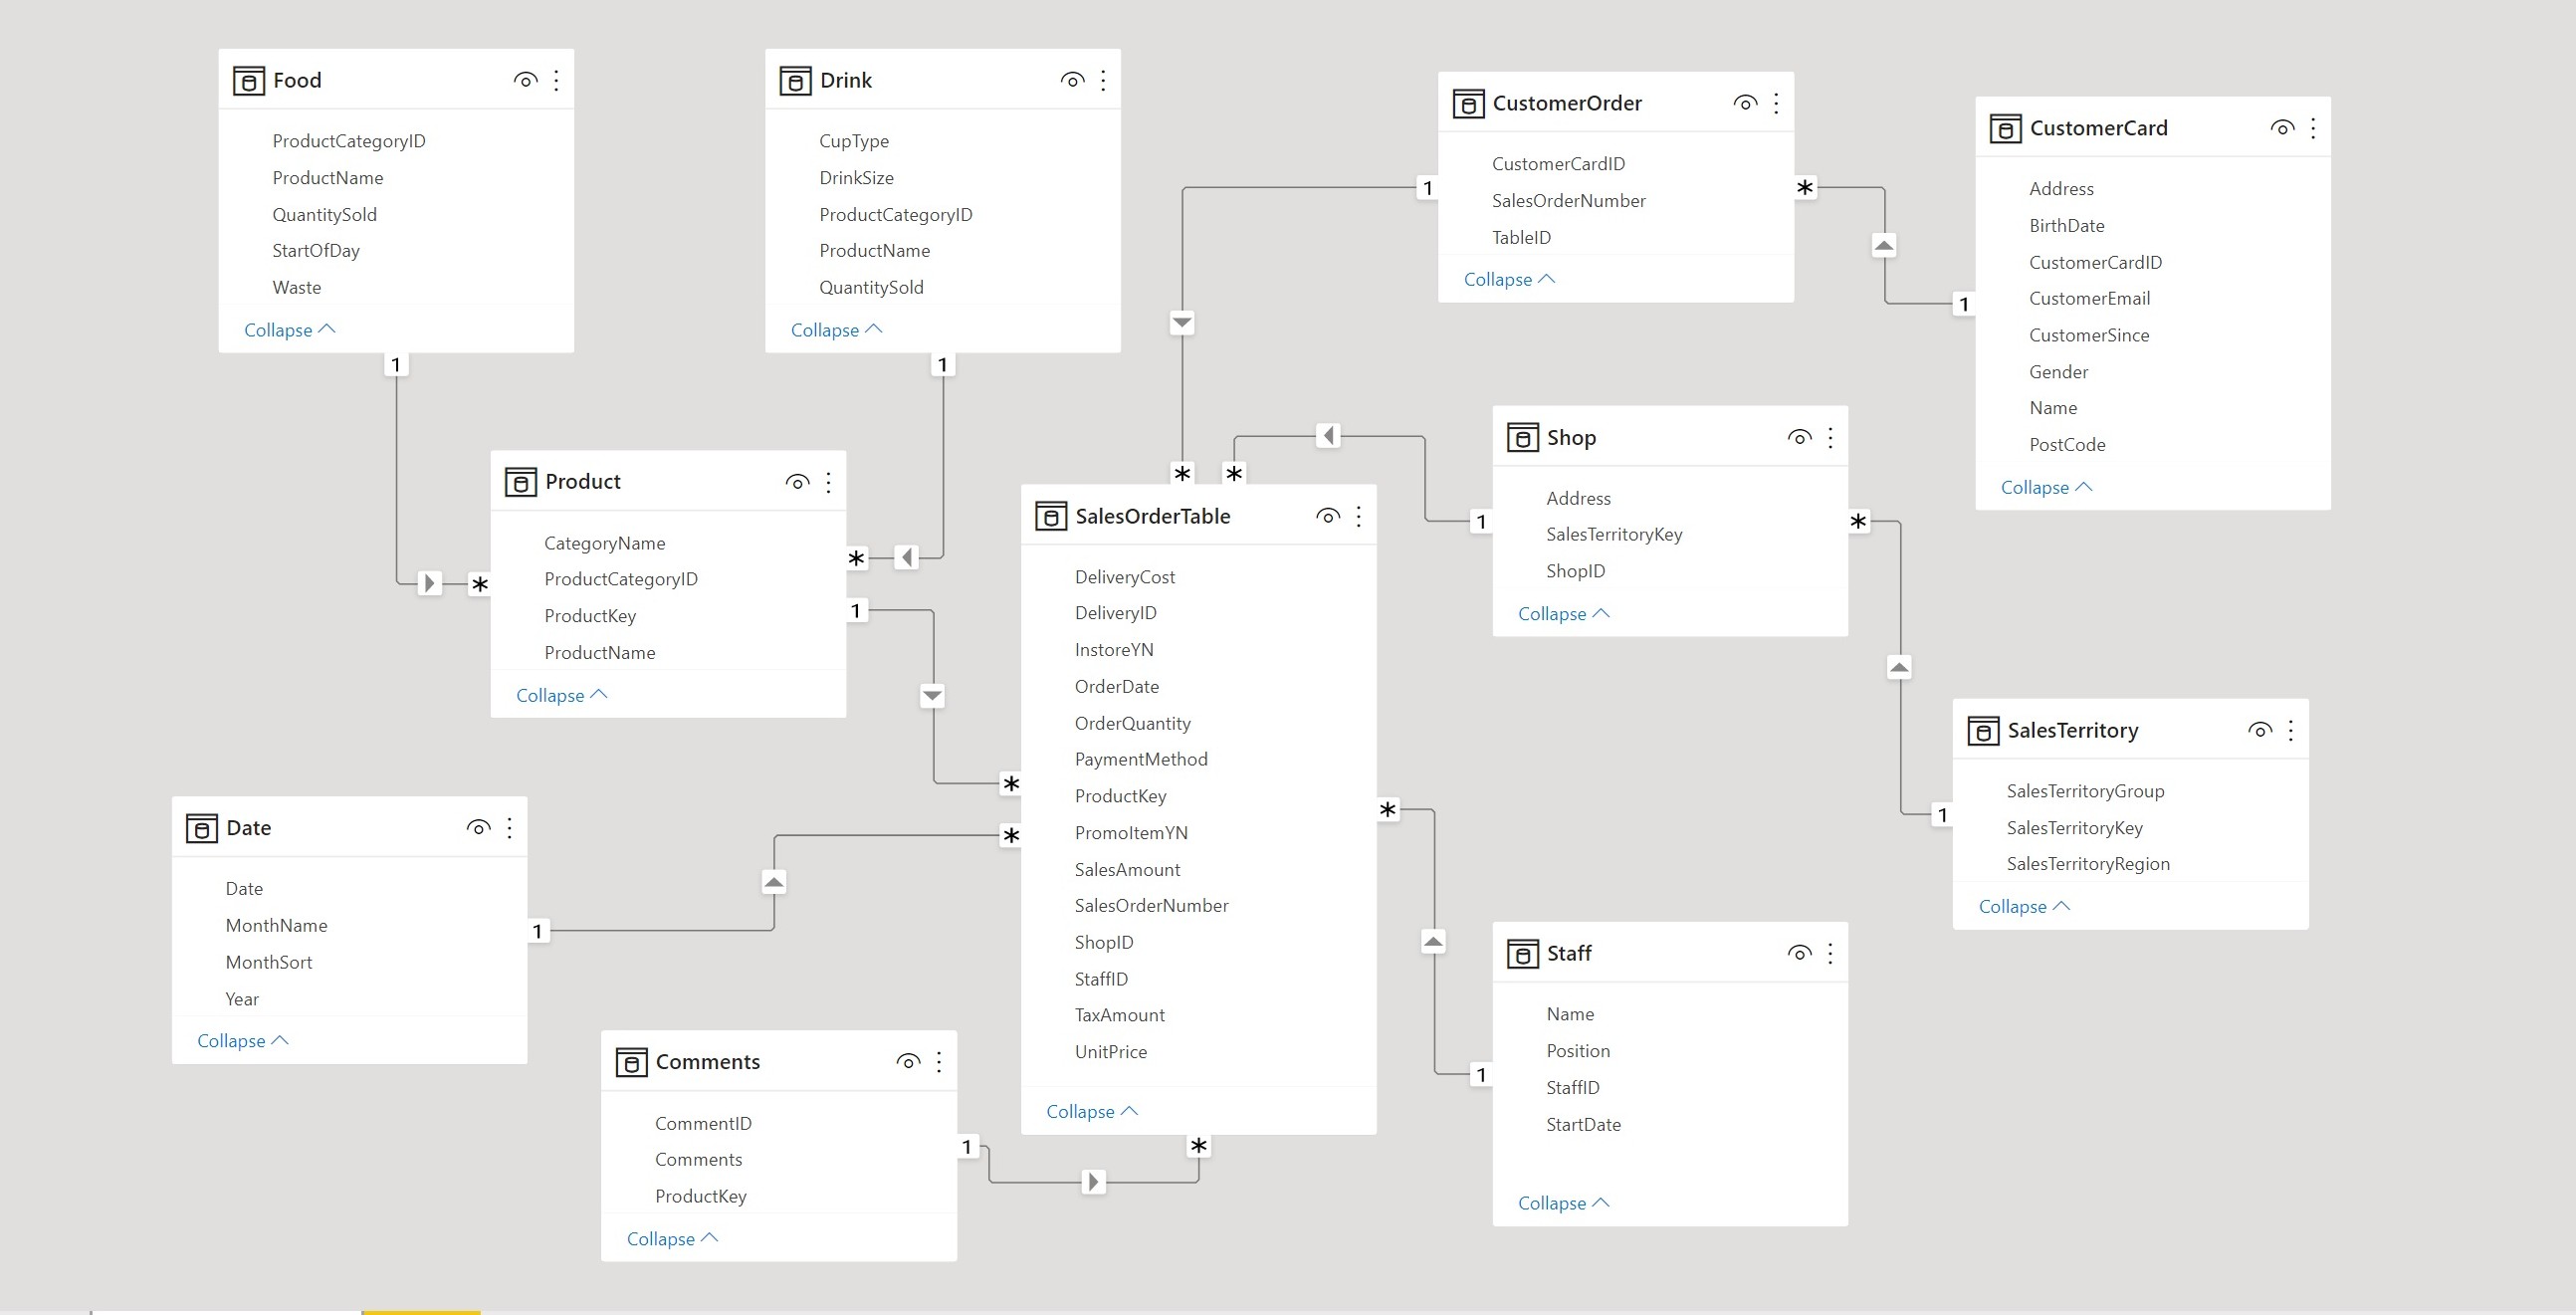The width and height of the screenshot is (2576, 1315).
Task: Click the SalesOrderTable table icon
Action: [1050, 516]
